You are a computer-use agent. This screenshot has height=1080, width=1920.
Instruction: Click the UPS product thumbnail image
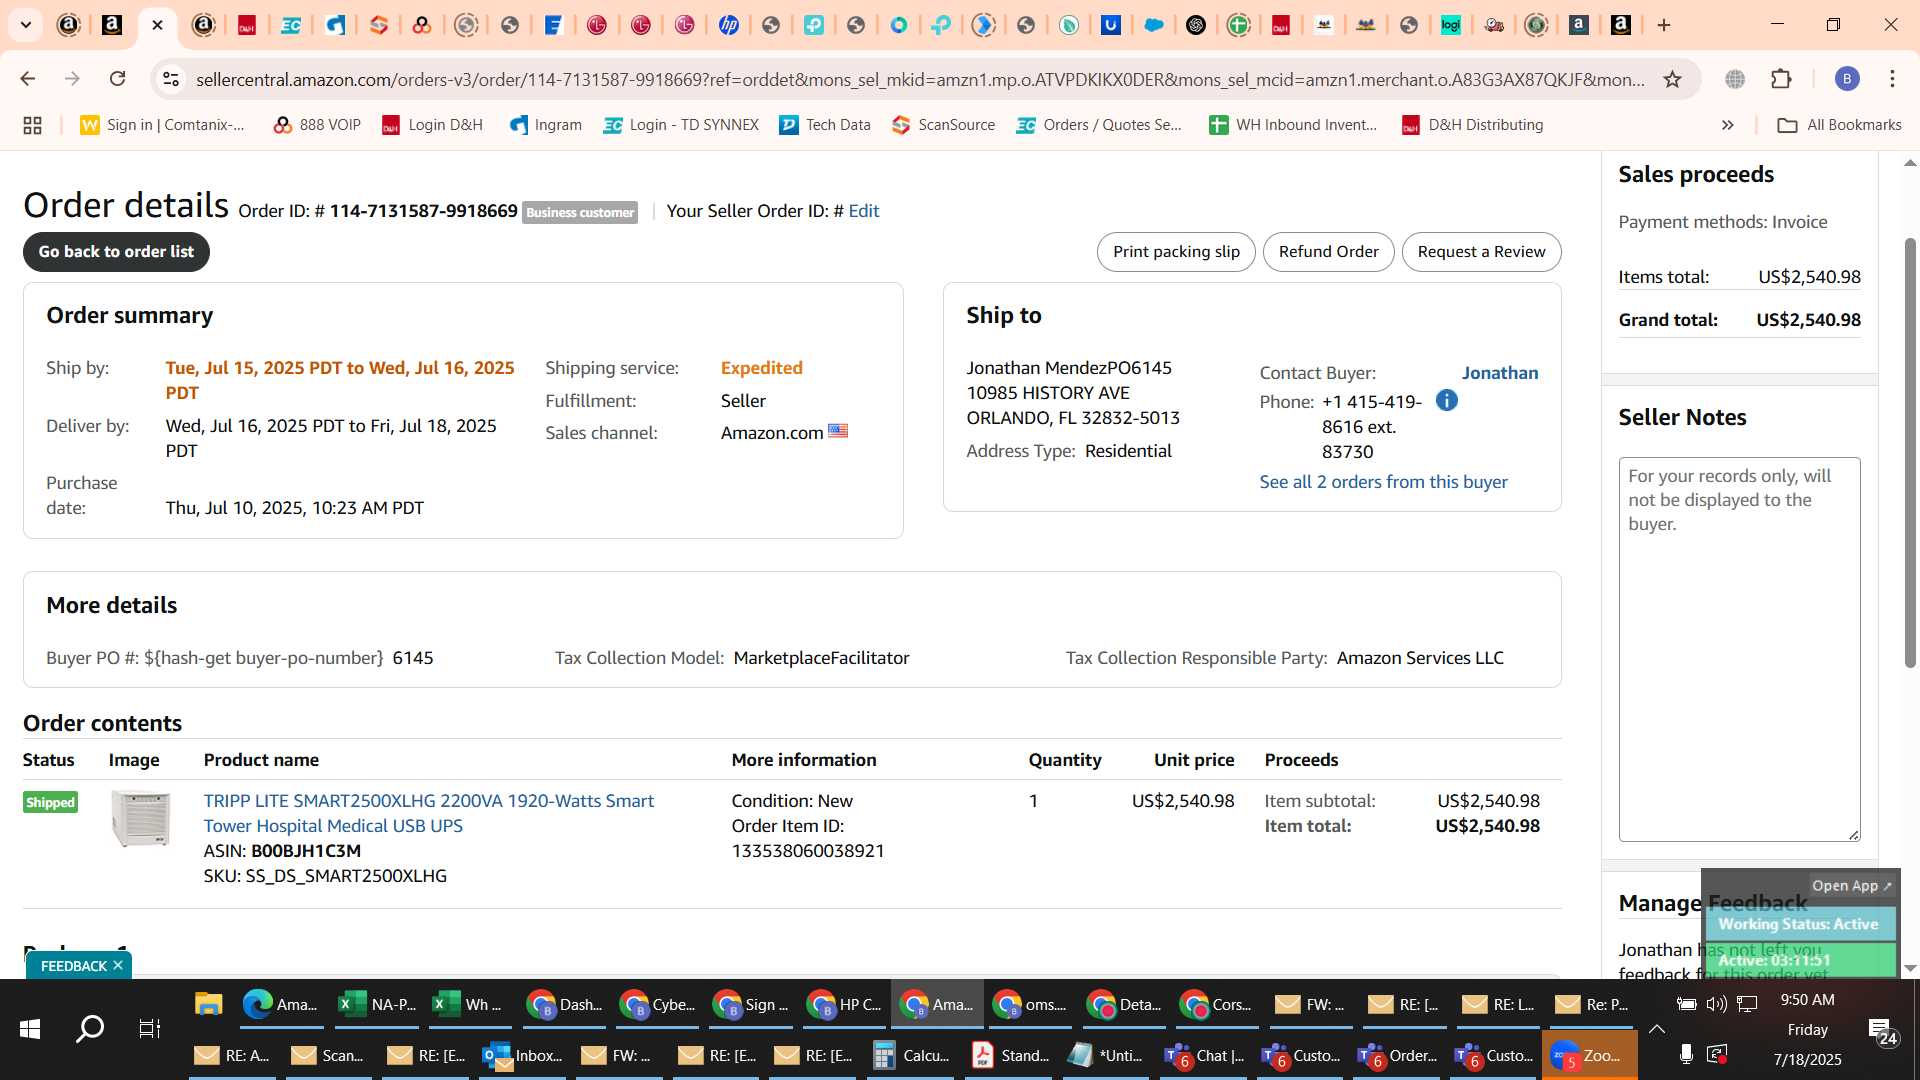click(141, 818)
